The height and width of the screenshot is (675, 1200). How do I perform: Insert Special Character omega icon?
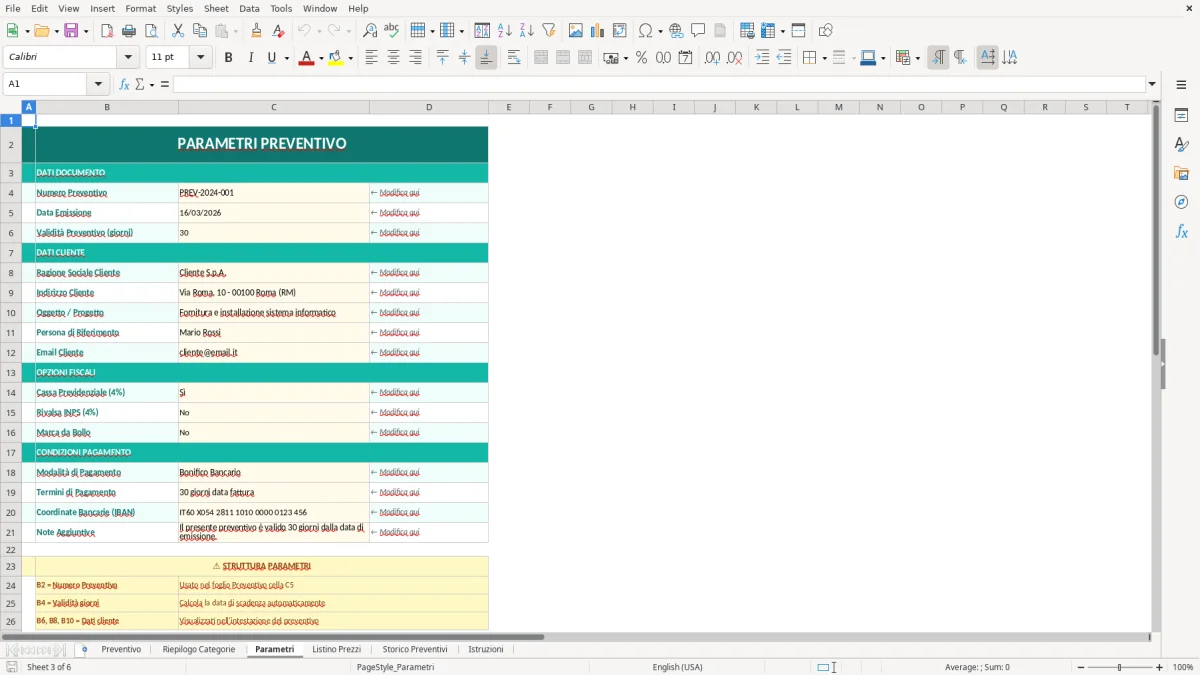[x=645, y=31]
